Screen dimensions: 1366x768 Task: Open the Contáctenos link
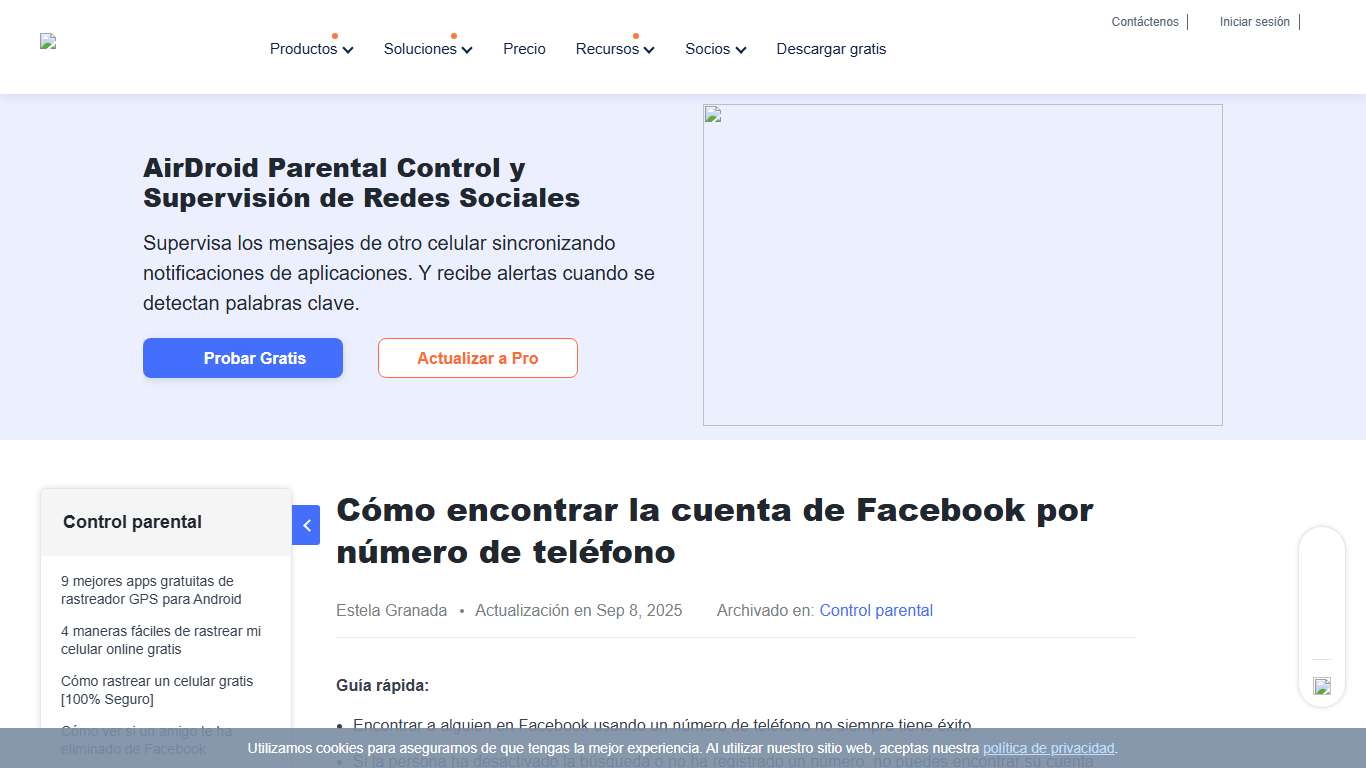1144,21
